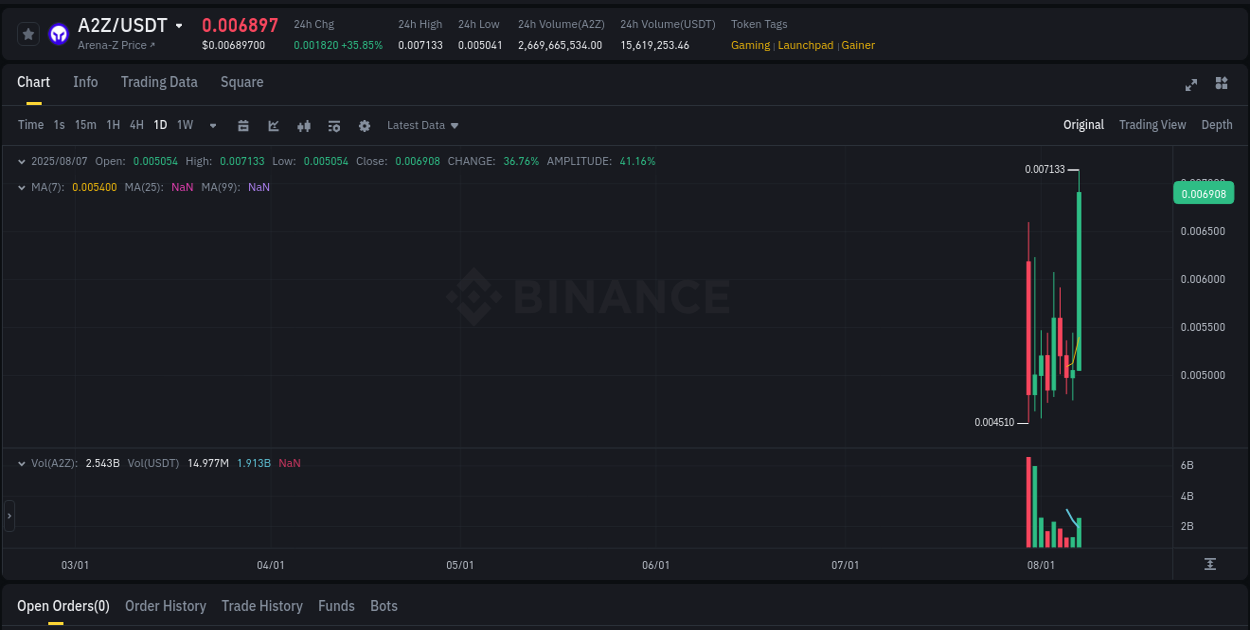This screenshot has width=1250, height=630.
Task: Open the widgets layout icon near fullscreen
Action: coord(1221,85)
